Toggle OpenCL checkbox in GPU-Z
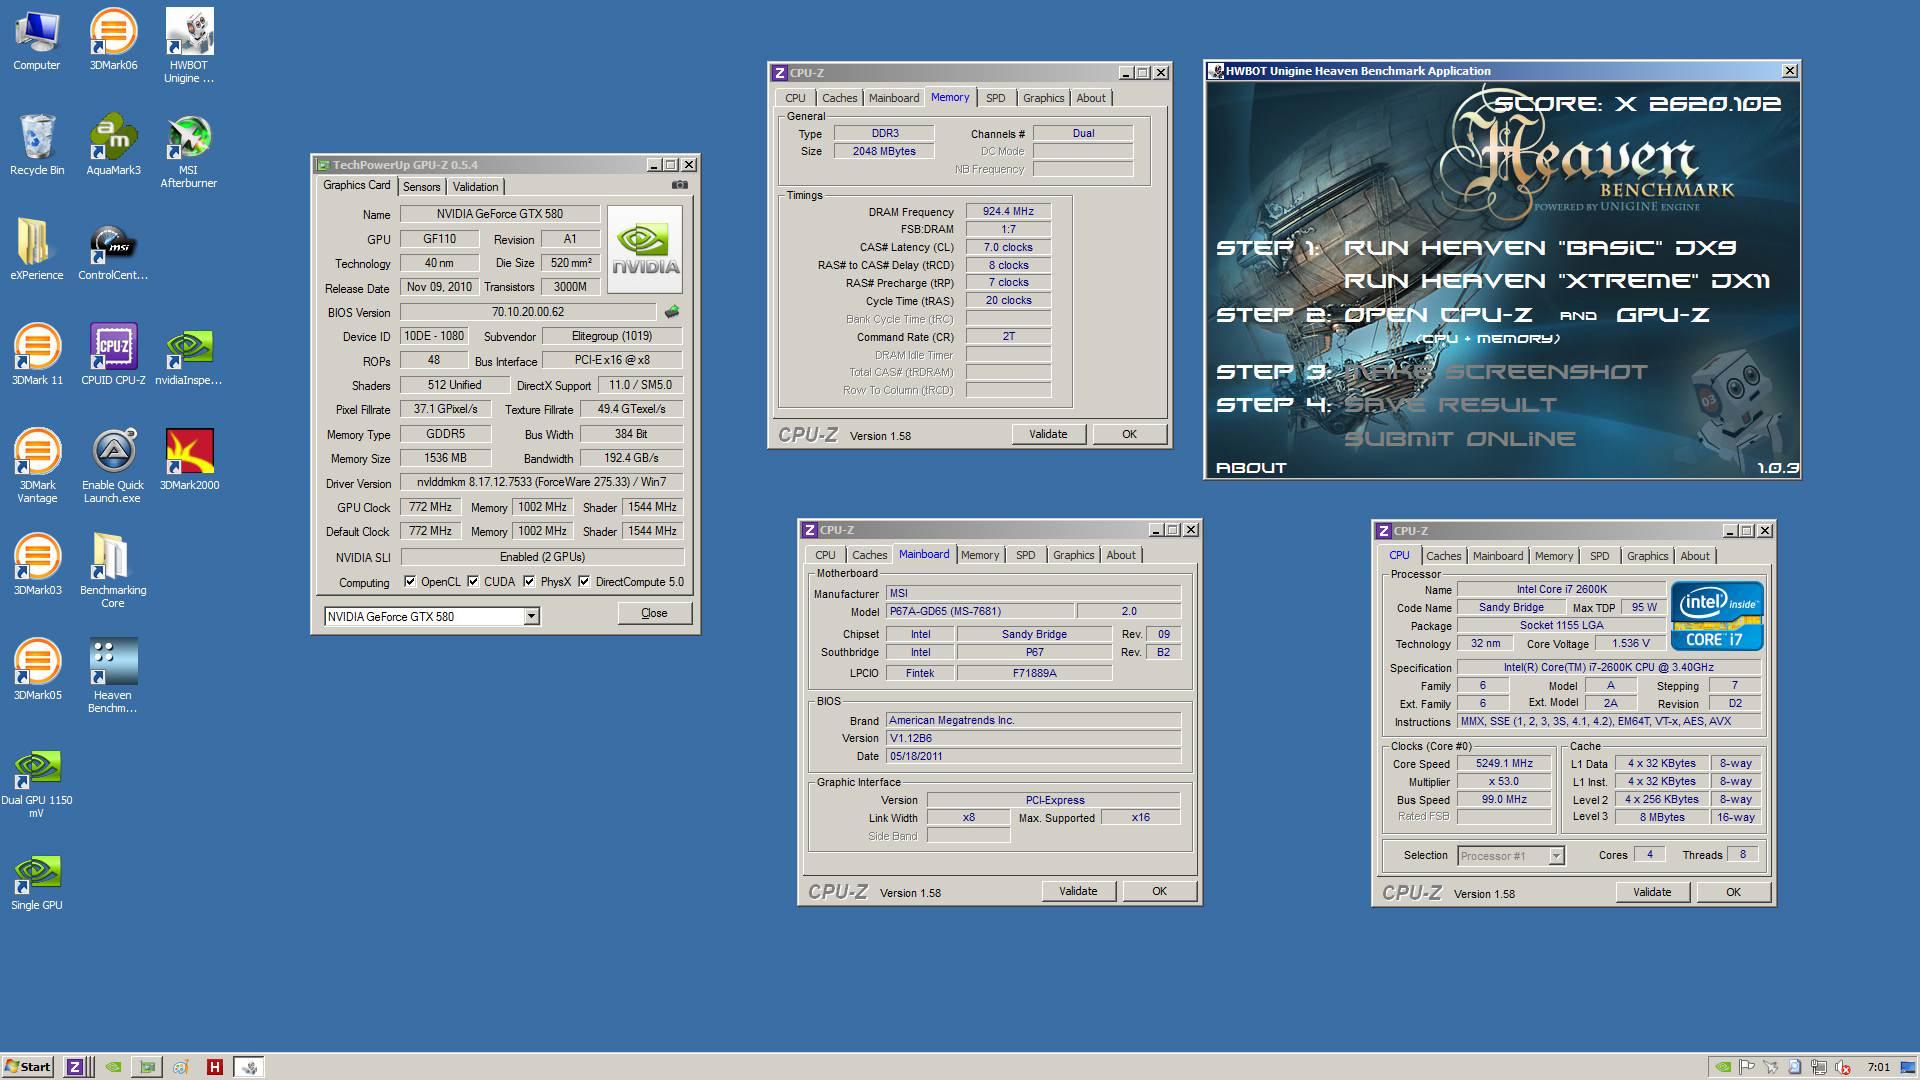 tap(410, 582)
